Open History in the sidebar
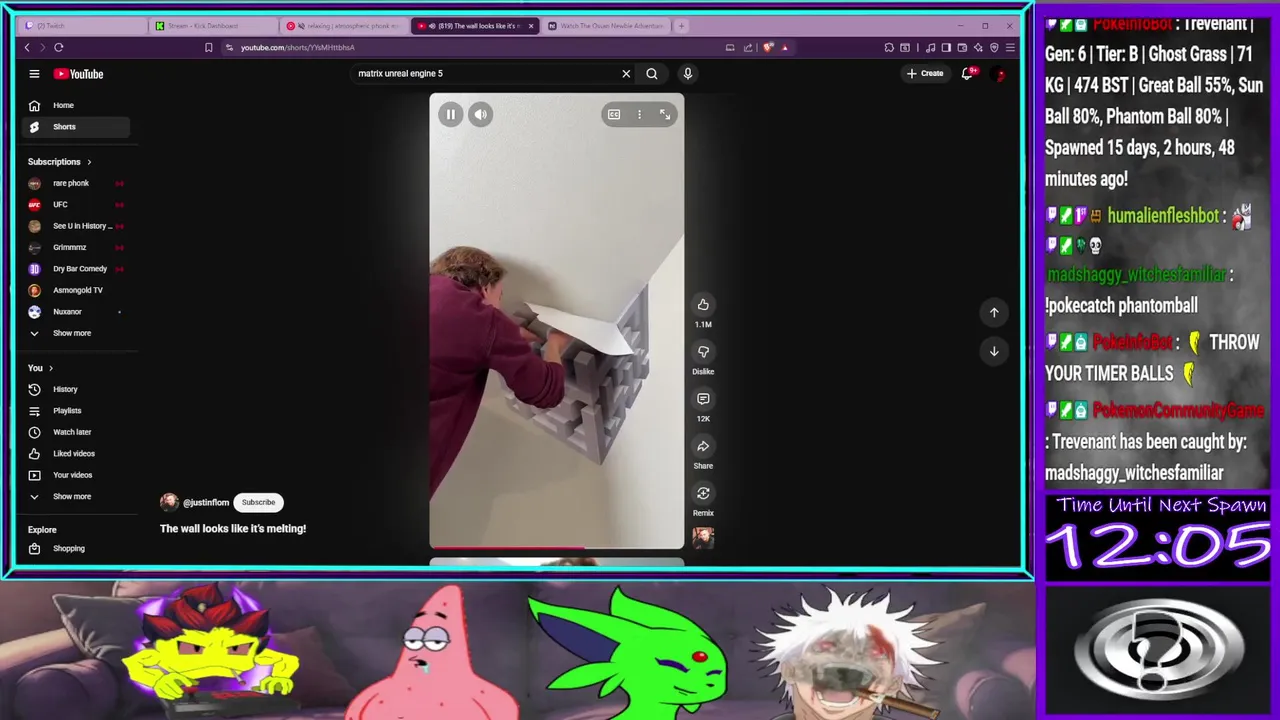 click(x=76, y=389)
